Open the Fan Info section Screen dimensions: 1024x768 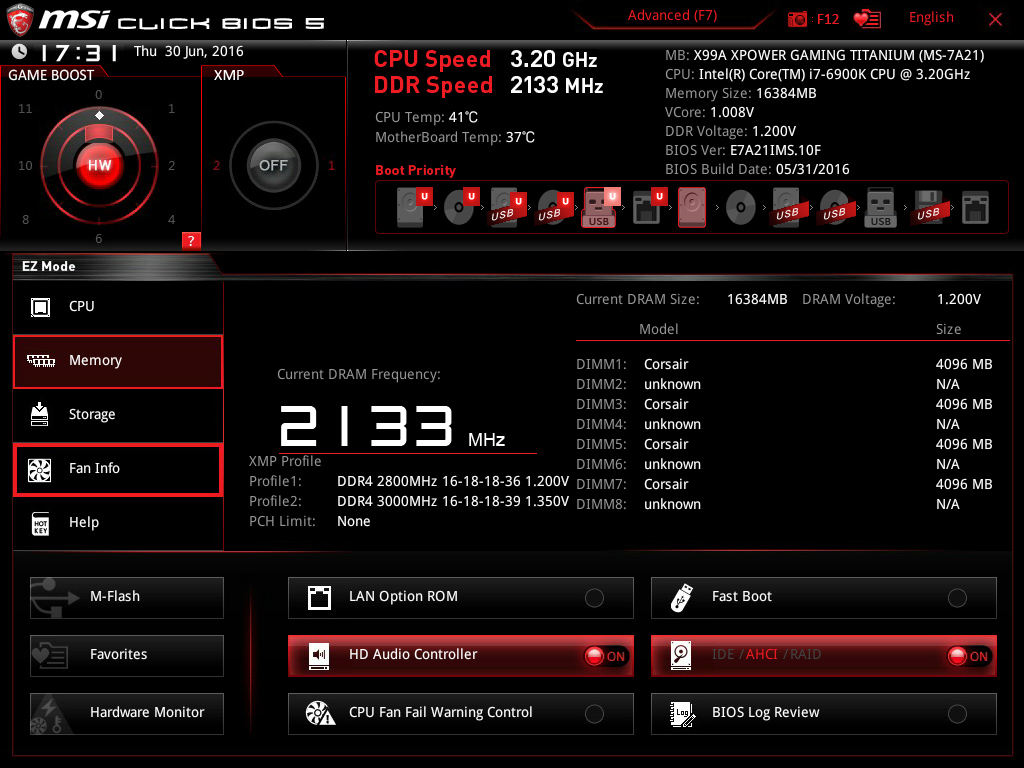[x=118, y=469]
